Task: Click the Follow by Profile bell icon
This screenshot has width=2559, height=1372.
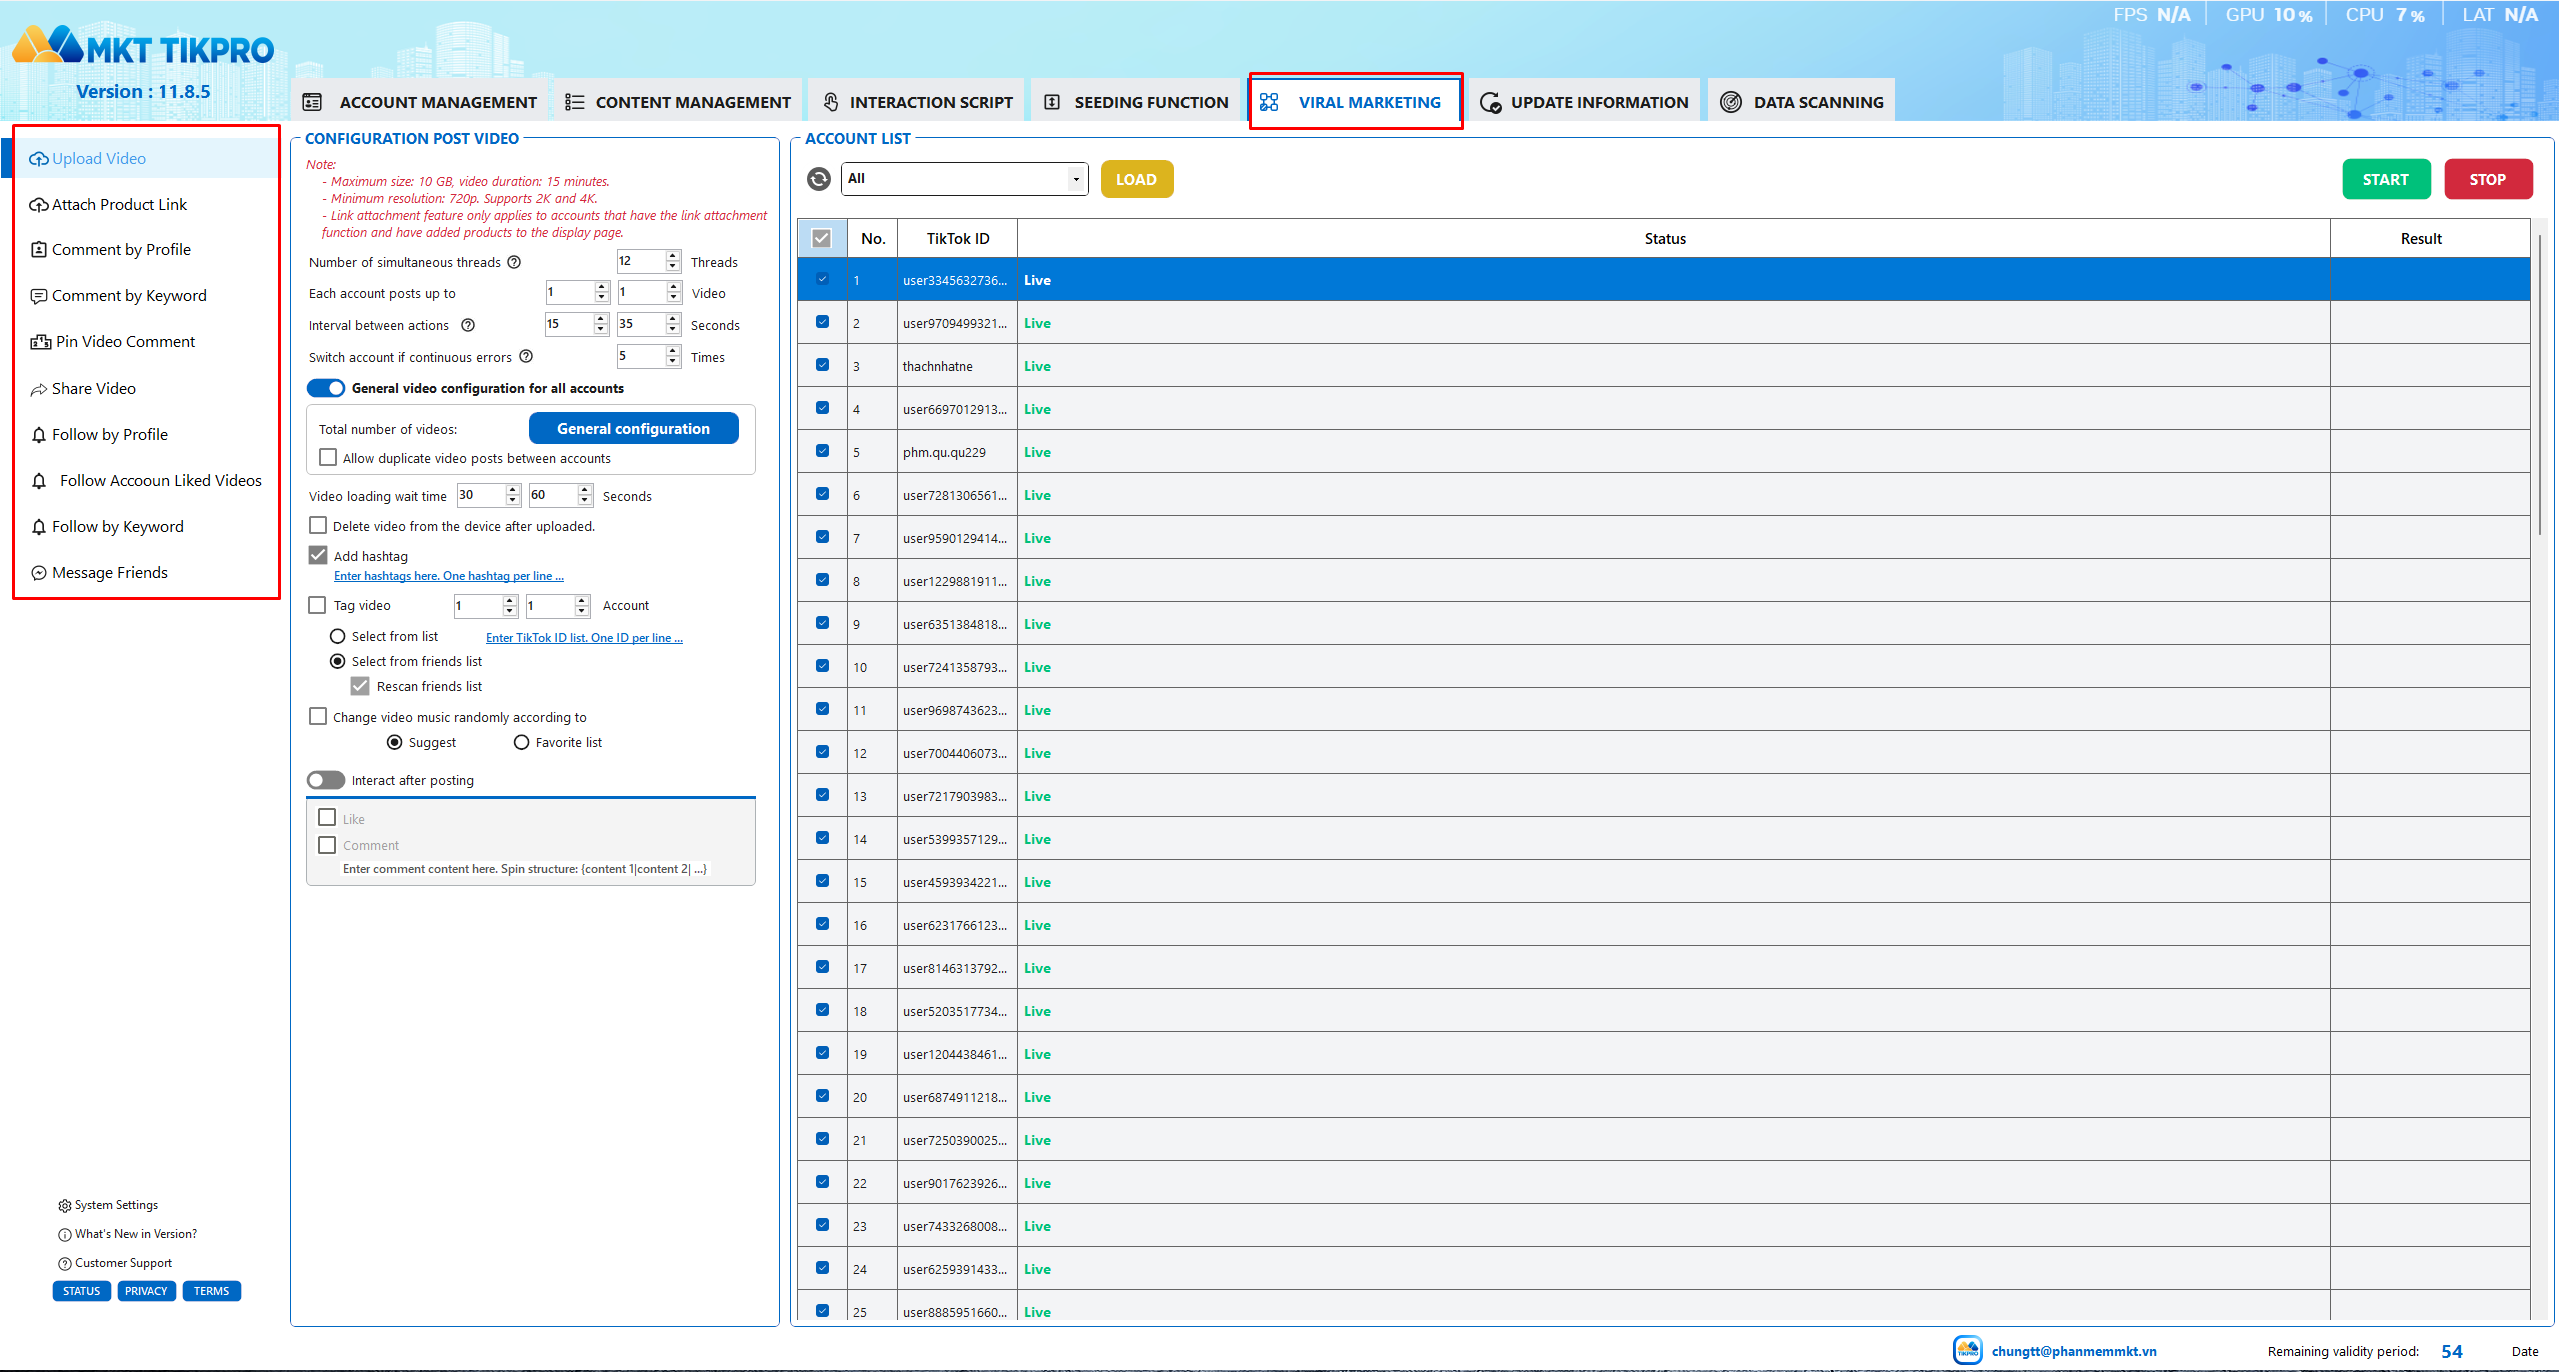Action: [39, 435]
